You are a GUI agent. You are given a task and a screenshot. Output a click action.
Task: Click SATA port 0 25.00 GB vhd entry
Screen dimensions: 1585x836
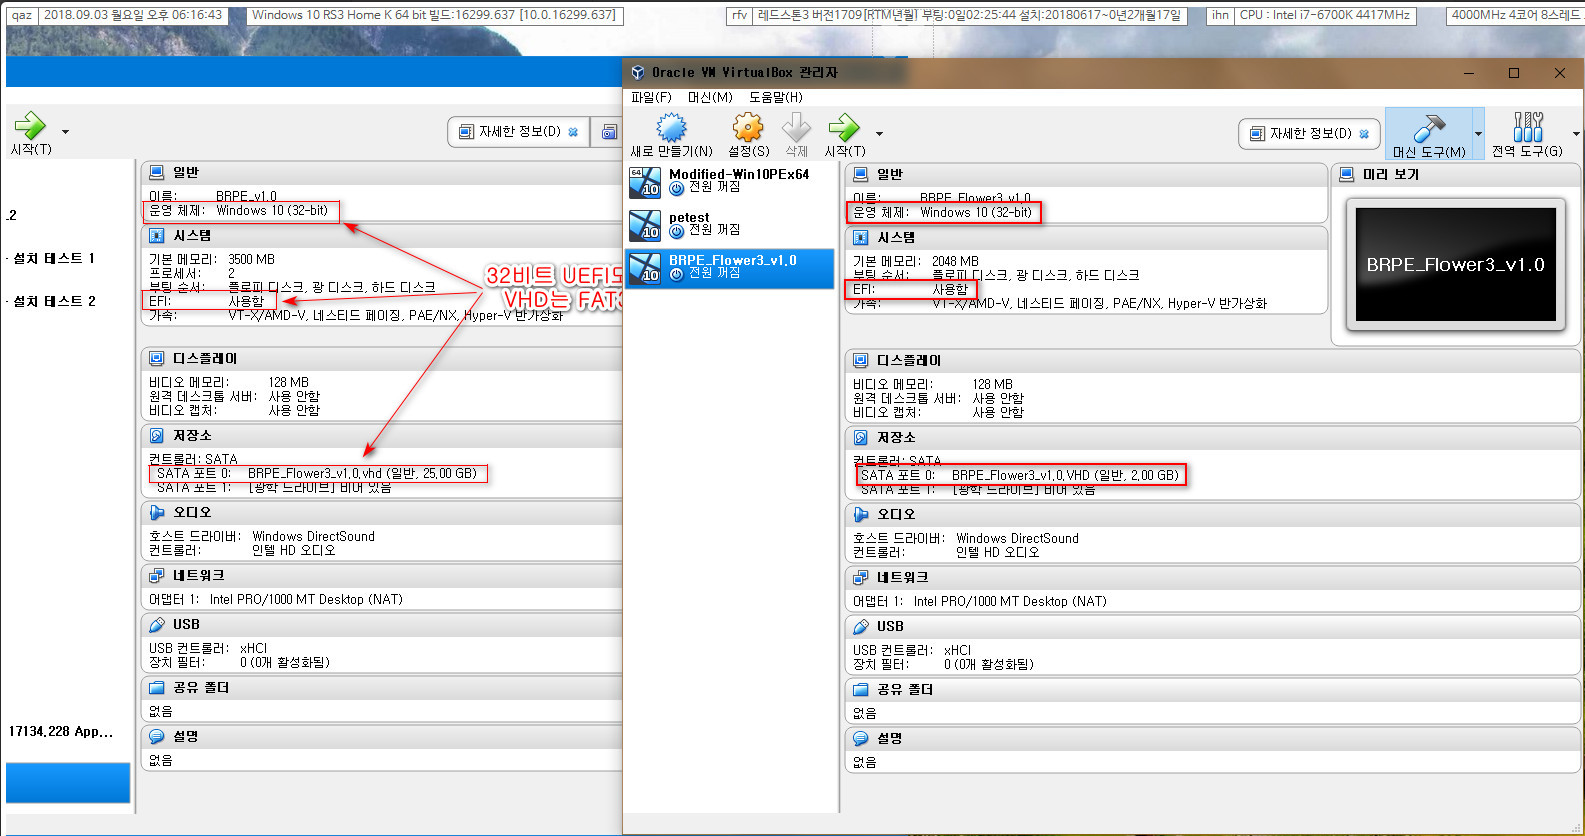point(317,473)
